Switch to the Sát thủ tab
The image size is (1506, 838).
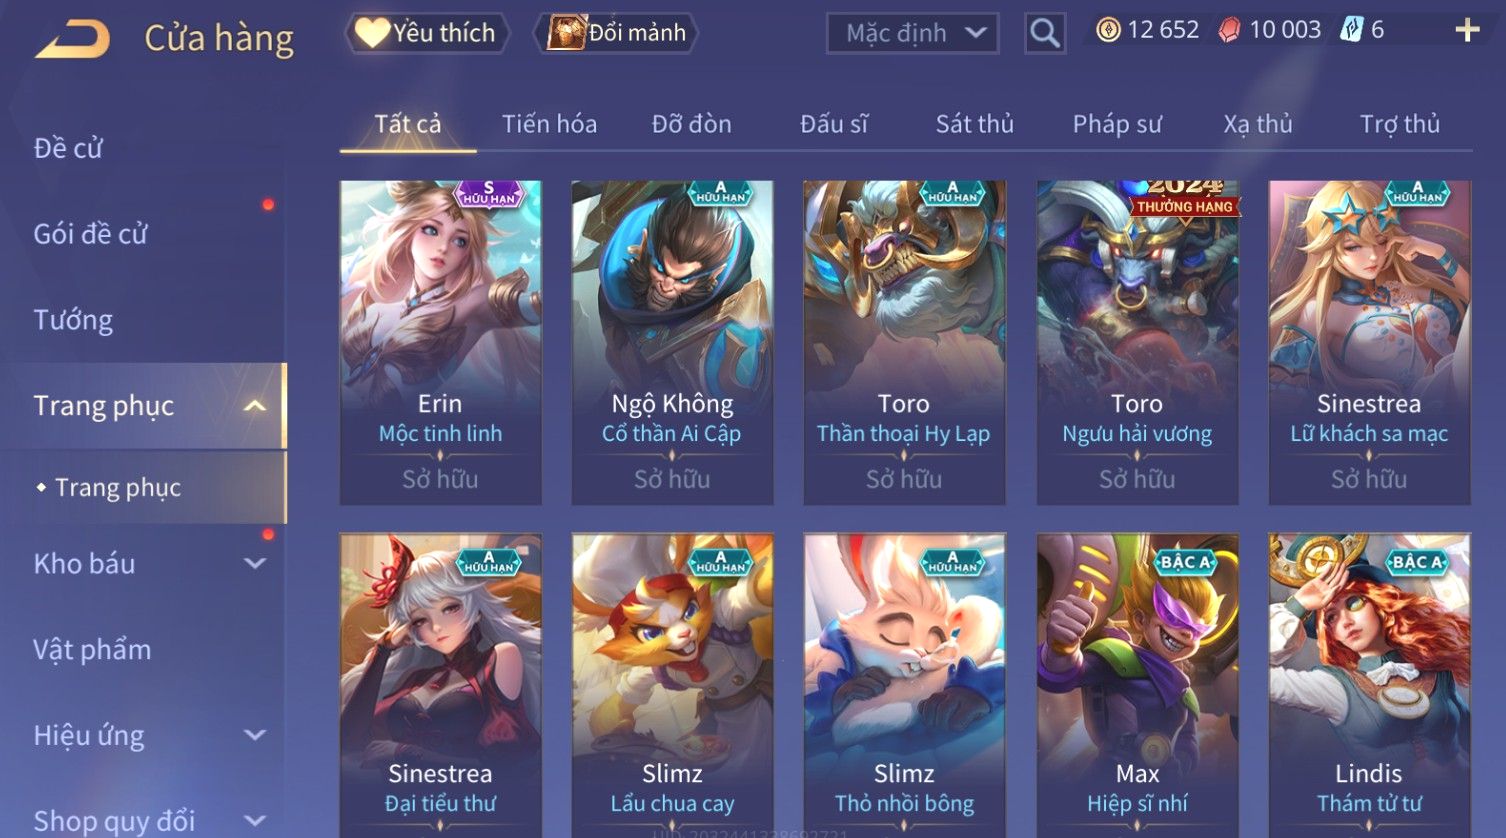click(x=974, y=124)
